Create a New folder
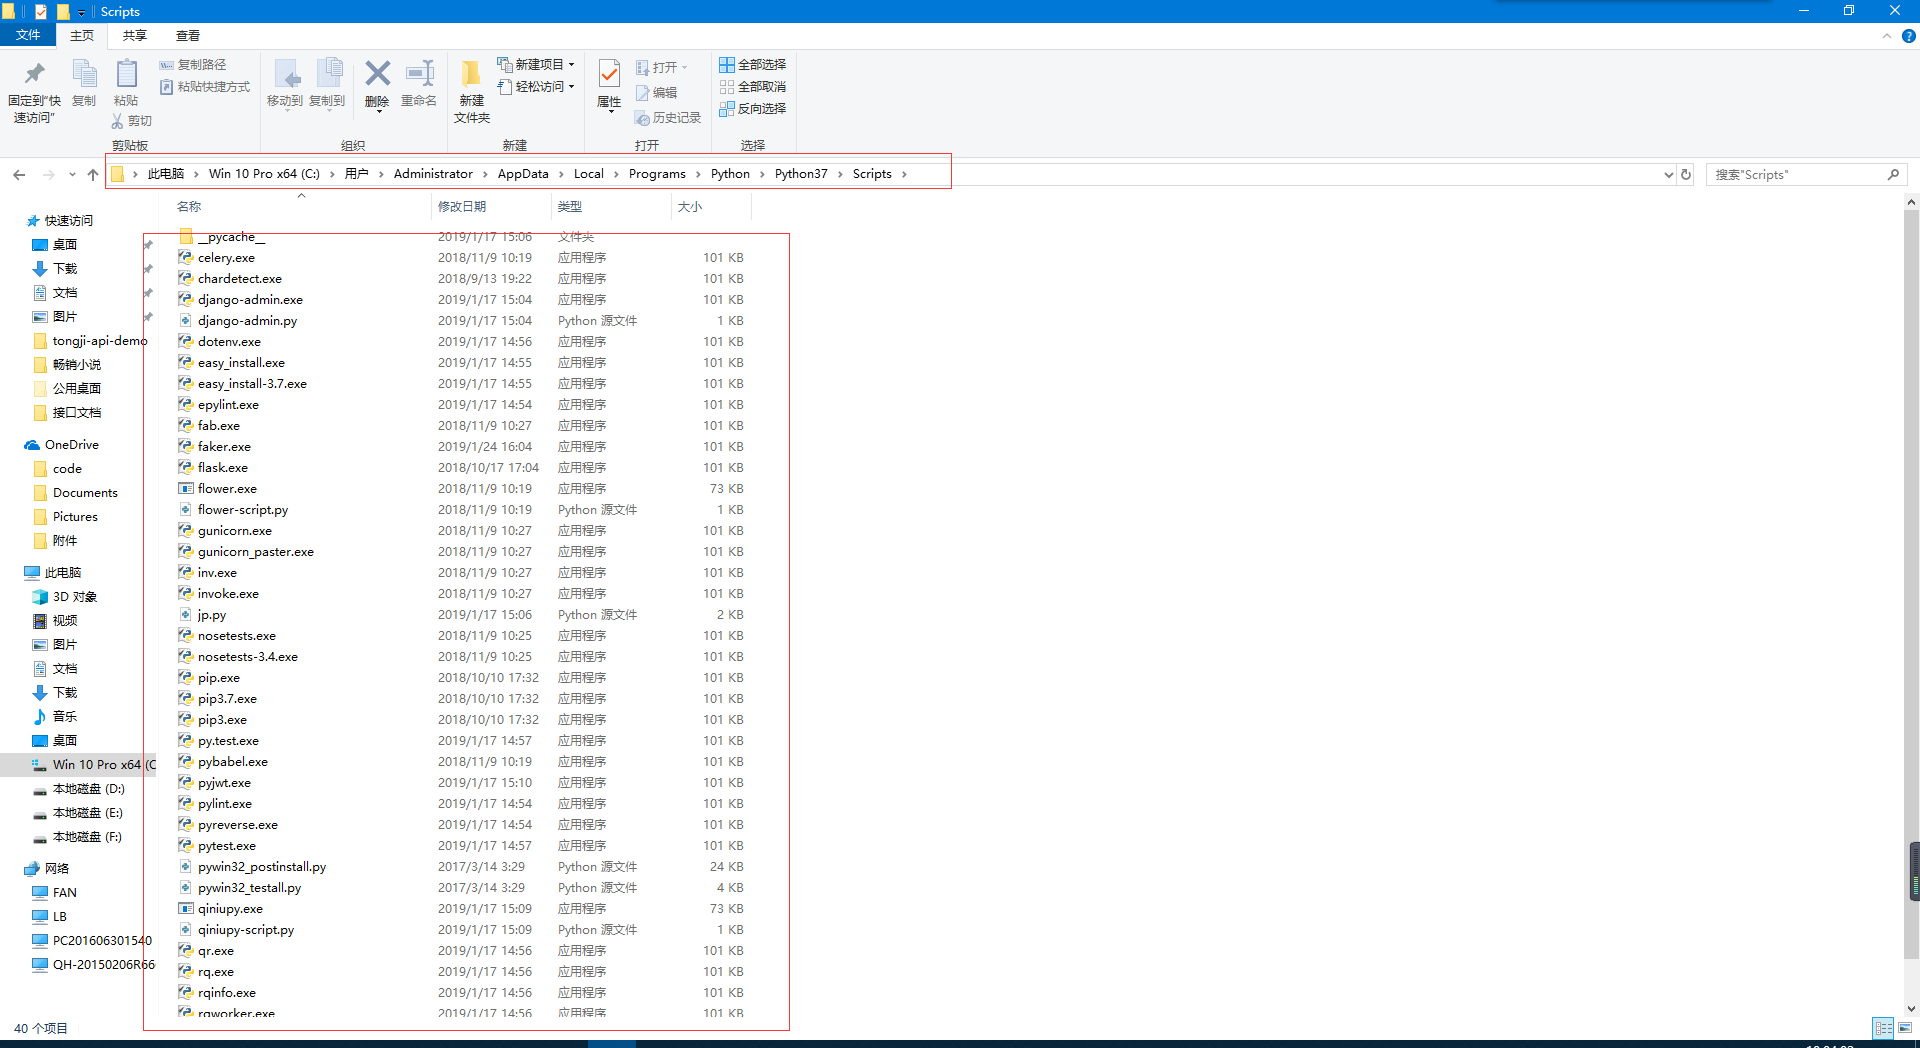This screenshot has height=1048, width=1920. coord(471,92)
